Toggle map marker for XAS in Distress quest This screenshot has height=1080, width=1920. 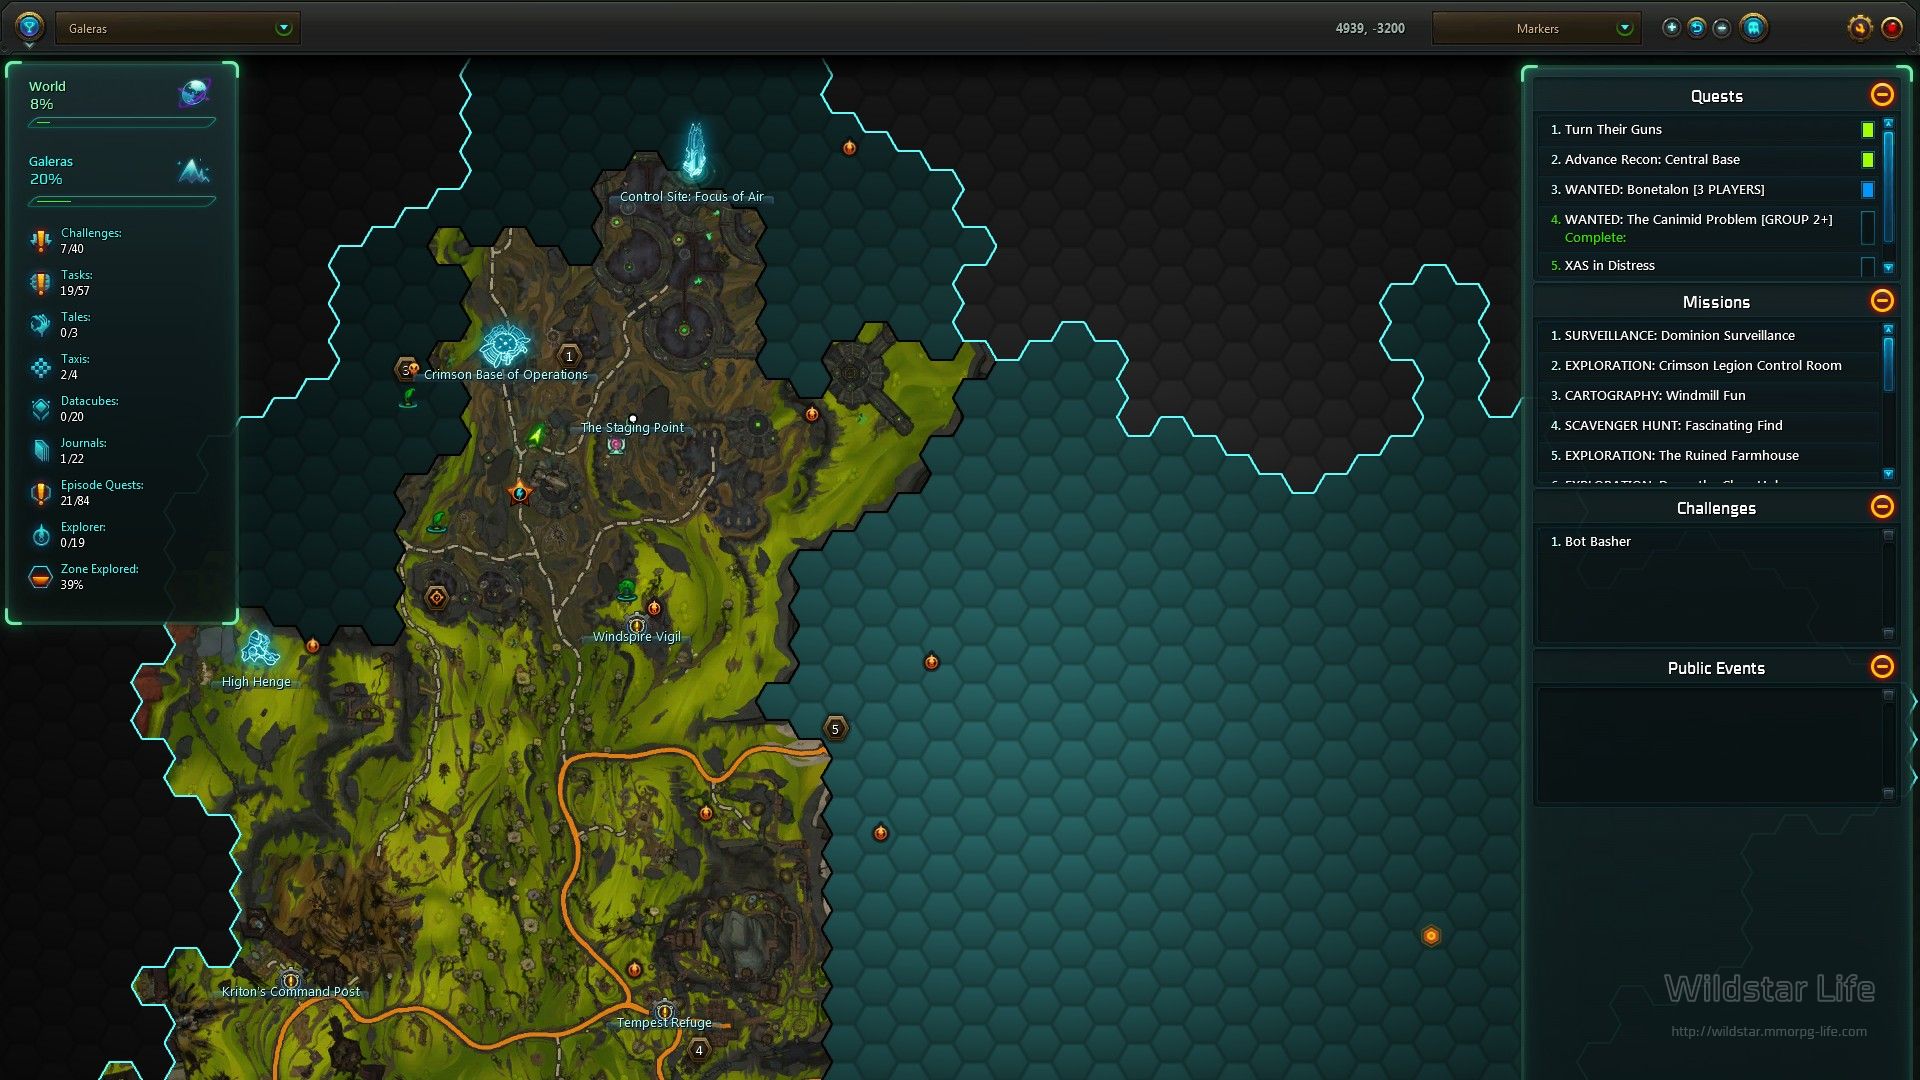[x=1867, y=266]
